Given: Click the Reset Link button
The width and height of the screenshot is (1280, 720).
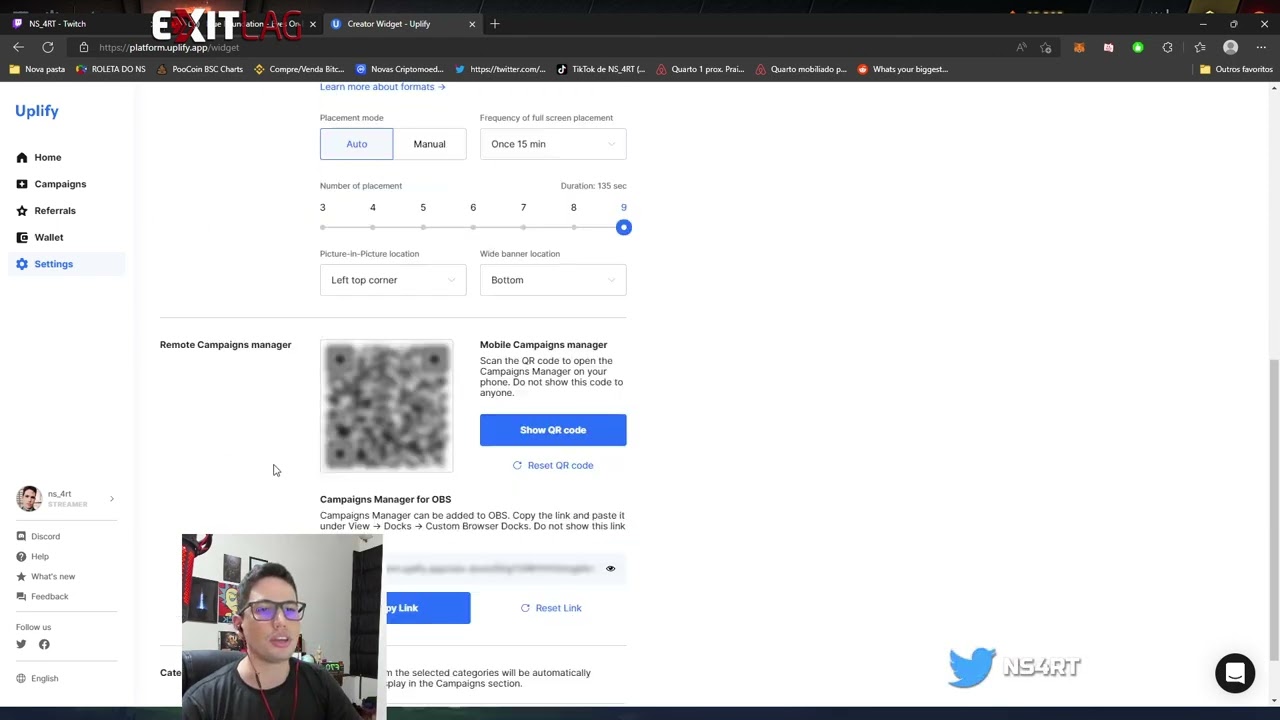Looking at the screenshot, I should coord(551,608).
